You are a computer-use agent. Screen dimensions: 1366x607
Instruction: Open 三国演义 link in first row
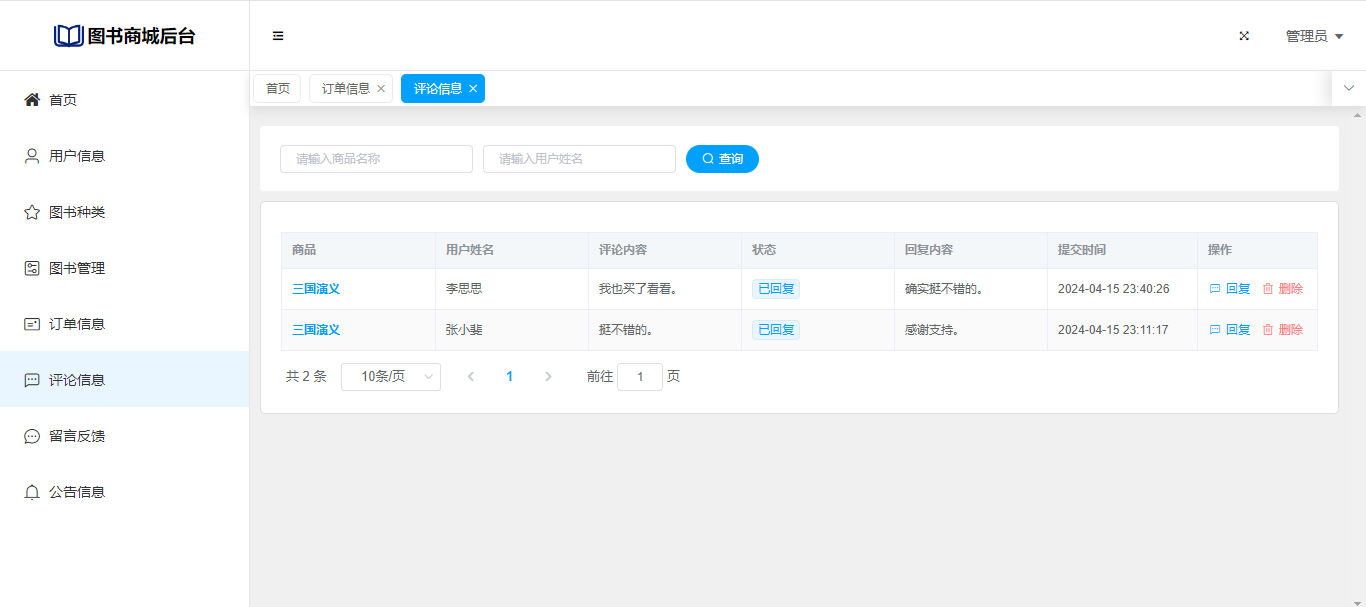pyautogui.click(x=316, y=289)
